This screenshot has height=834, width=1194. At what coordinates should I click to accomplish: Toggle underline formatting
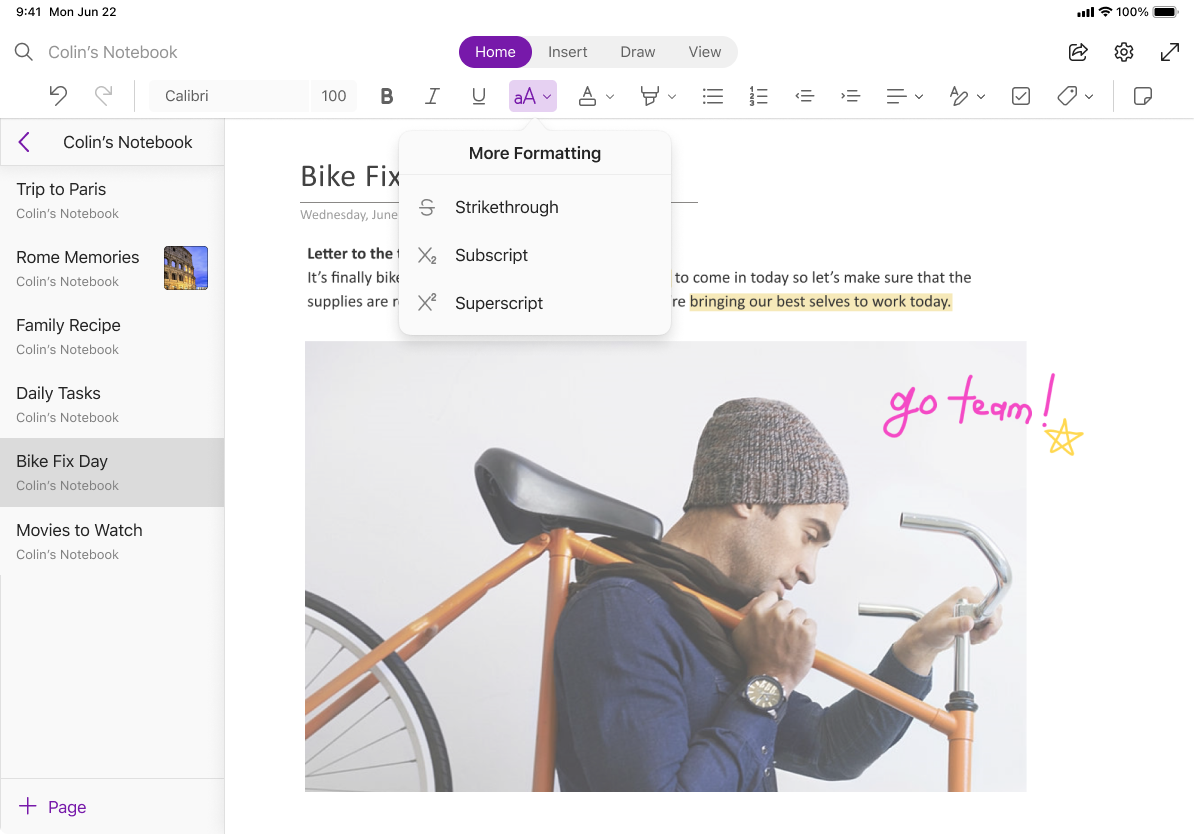coord(478,95)
